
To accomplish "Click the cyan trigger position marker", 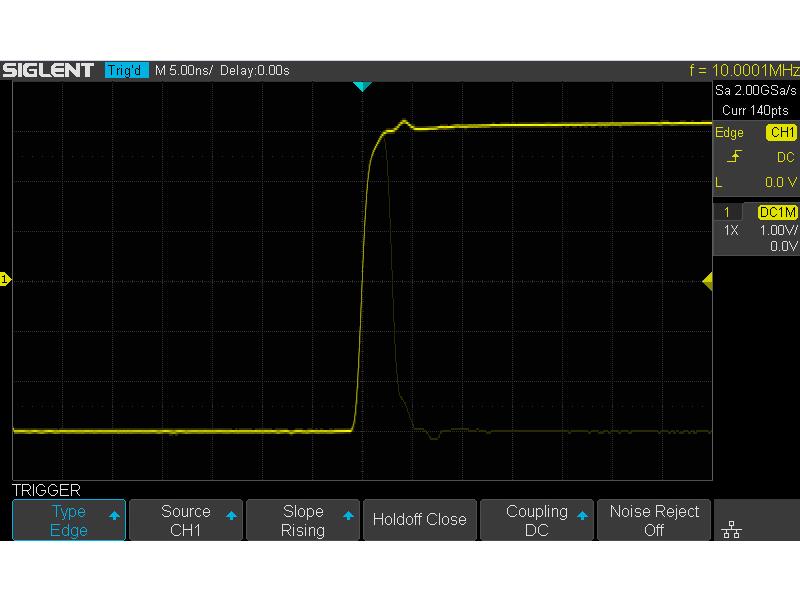I will click(362, 86).
